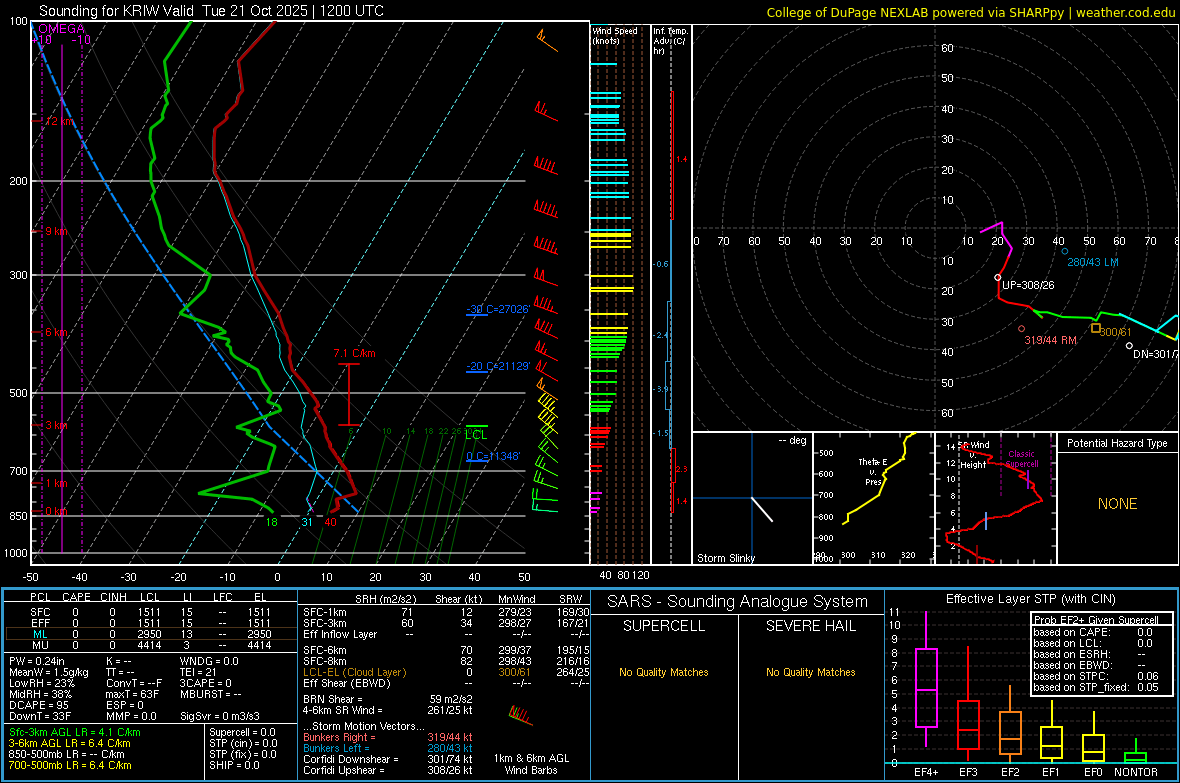Click the Bunkers Left mover circle on hodograph
Image resolution: width=1180 pixels, height=783 pixels.
click(1064, 251)
